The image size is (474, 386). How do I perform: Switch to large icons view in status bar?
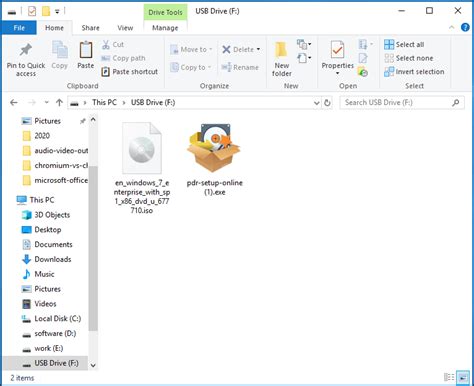462,378
